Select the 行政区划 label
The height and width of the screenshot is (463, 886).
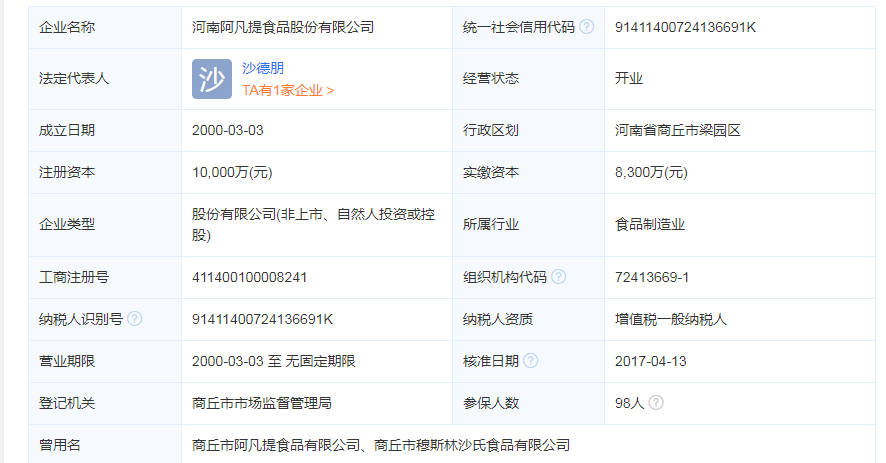point(490,130)
